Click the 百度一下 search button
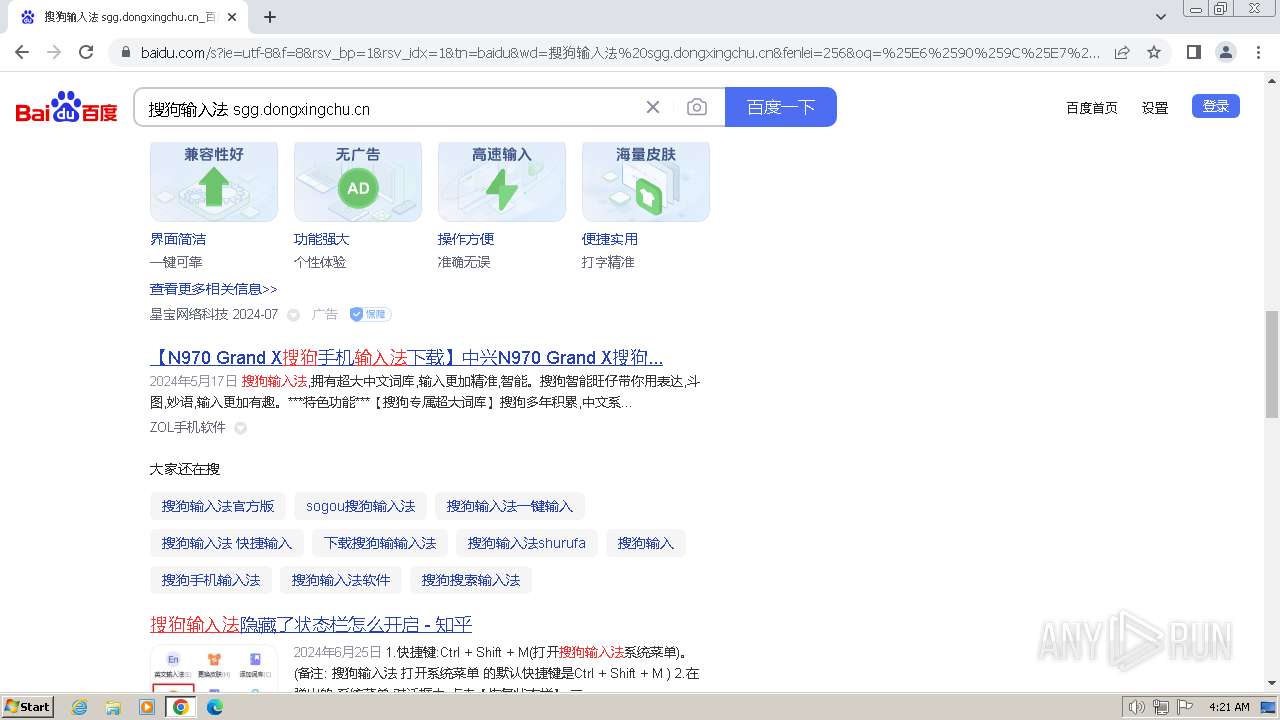The height and width of the screenshot is (720, 1280). click(x=781, y=107)
